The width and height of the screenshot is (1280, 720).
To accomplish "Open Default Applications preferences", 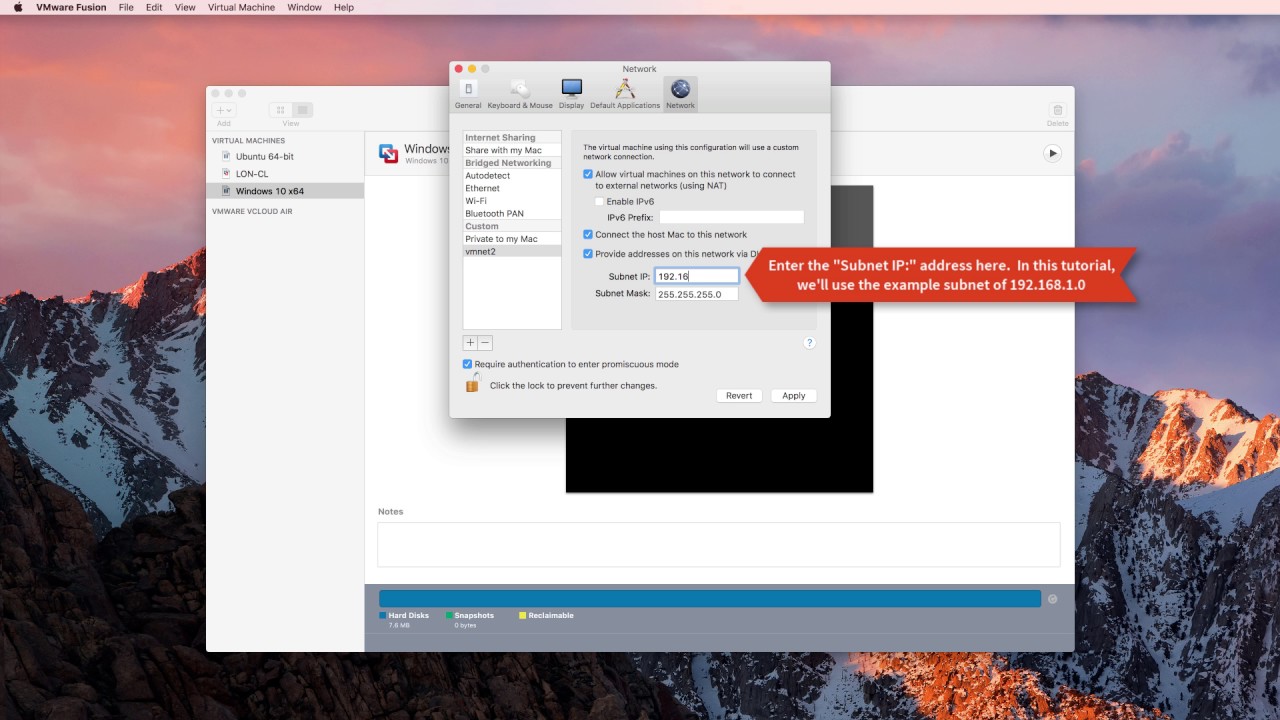I will [625, 94].
